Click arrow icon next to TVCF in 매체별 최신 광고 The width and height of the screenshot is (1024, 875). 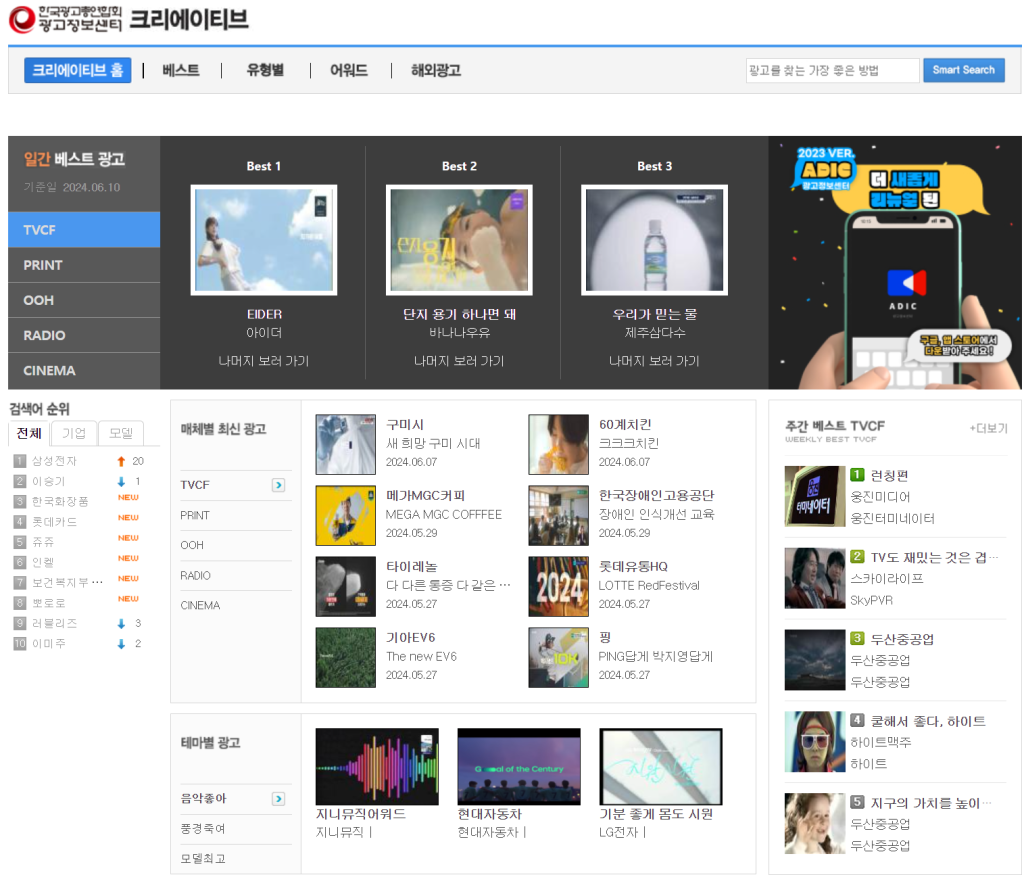pos(278,485)
